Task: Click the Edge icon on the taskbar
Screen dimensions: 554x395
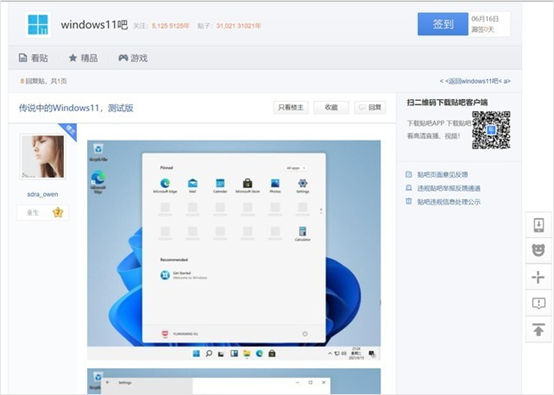Action: click(x=259, y=353)
